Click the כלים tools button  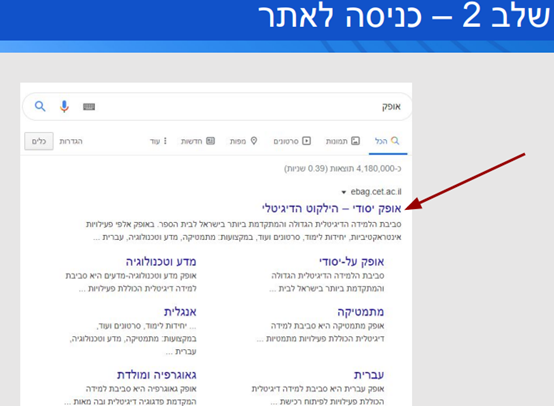[x=39, y=141]
